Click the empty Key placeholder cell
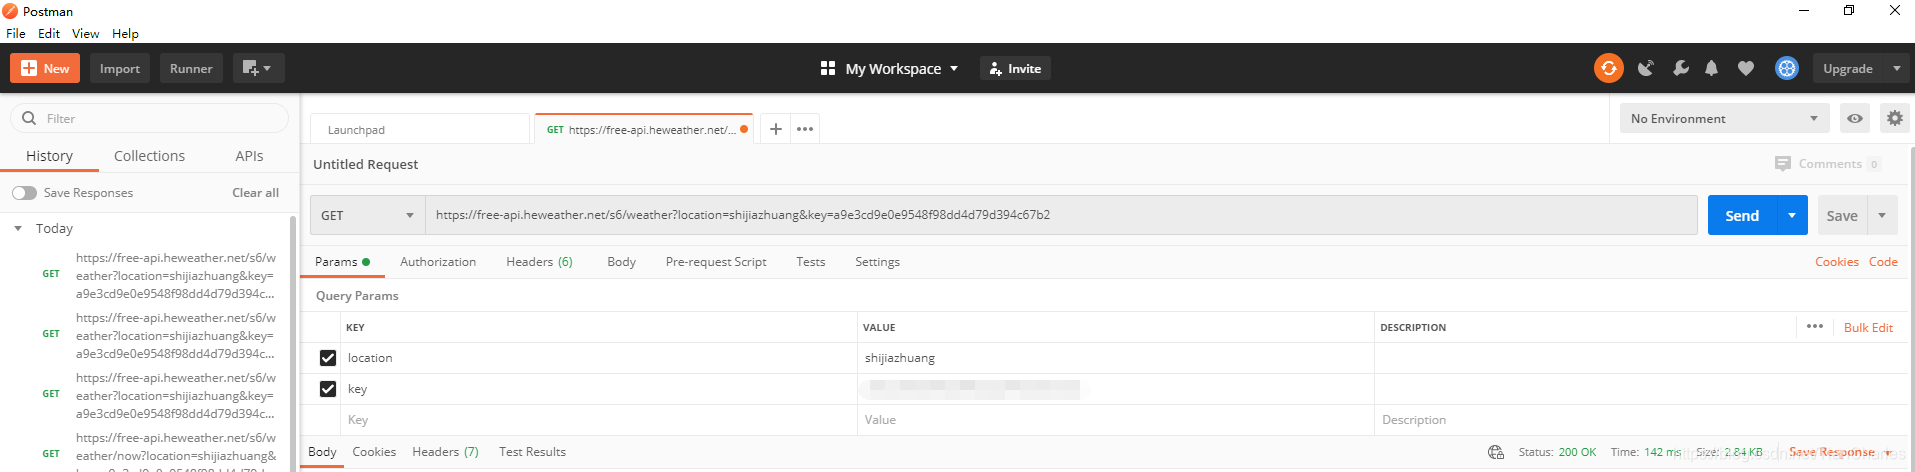This screenshot has height=472, width=1915. click(598, 420)
